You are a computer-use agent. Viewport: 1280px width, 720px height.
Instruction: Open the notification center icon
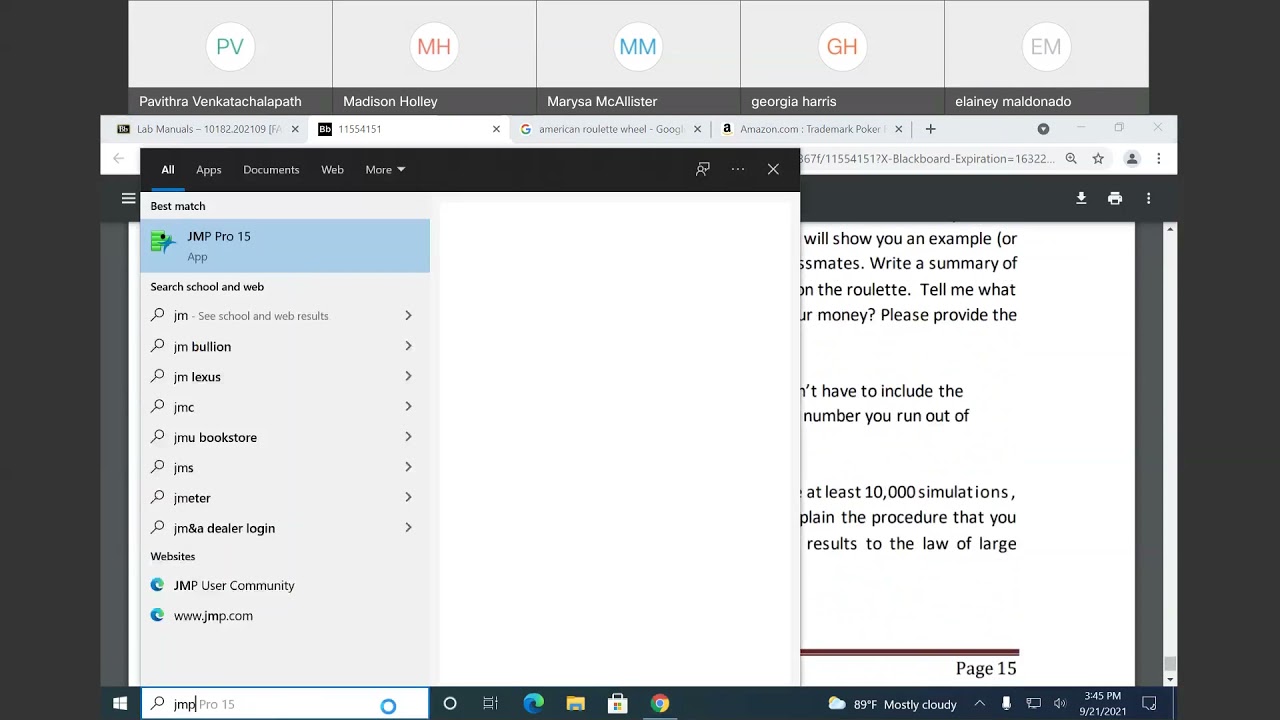pos(1150,704)
